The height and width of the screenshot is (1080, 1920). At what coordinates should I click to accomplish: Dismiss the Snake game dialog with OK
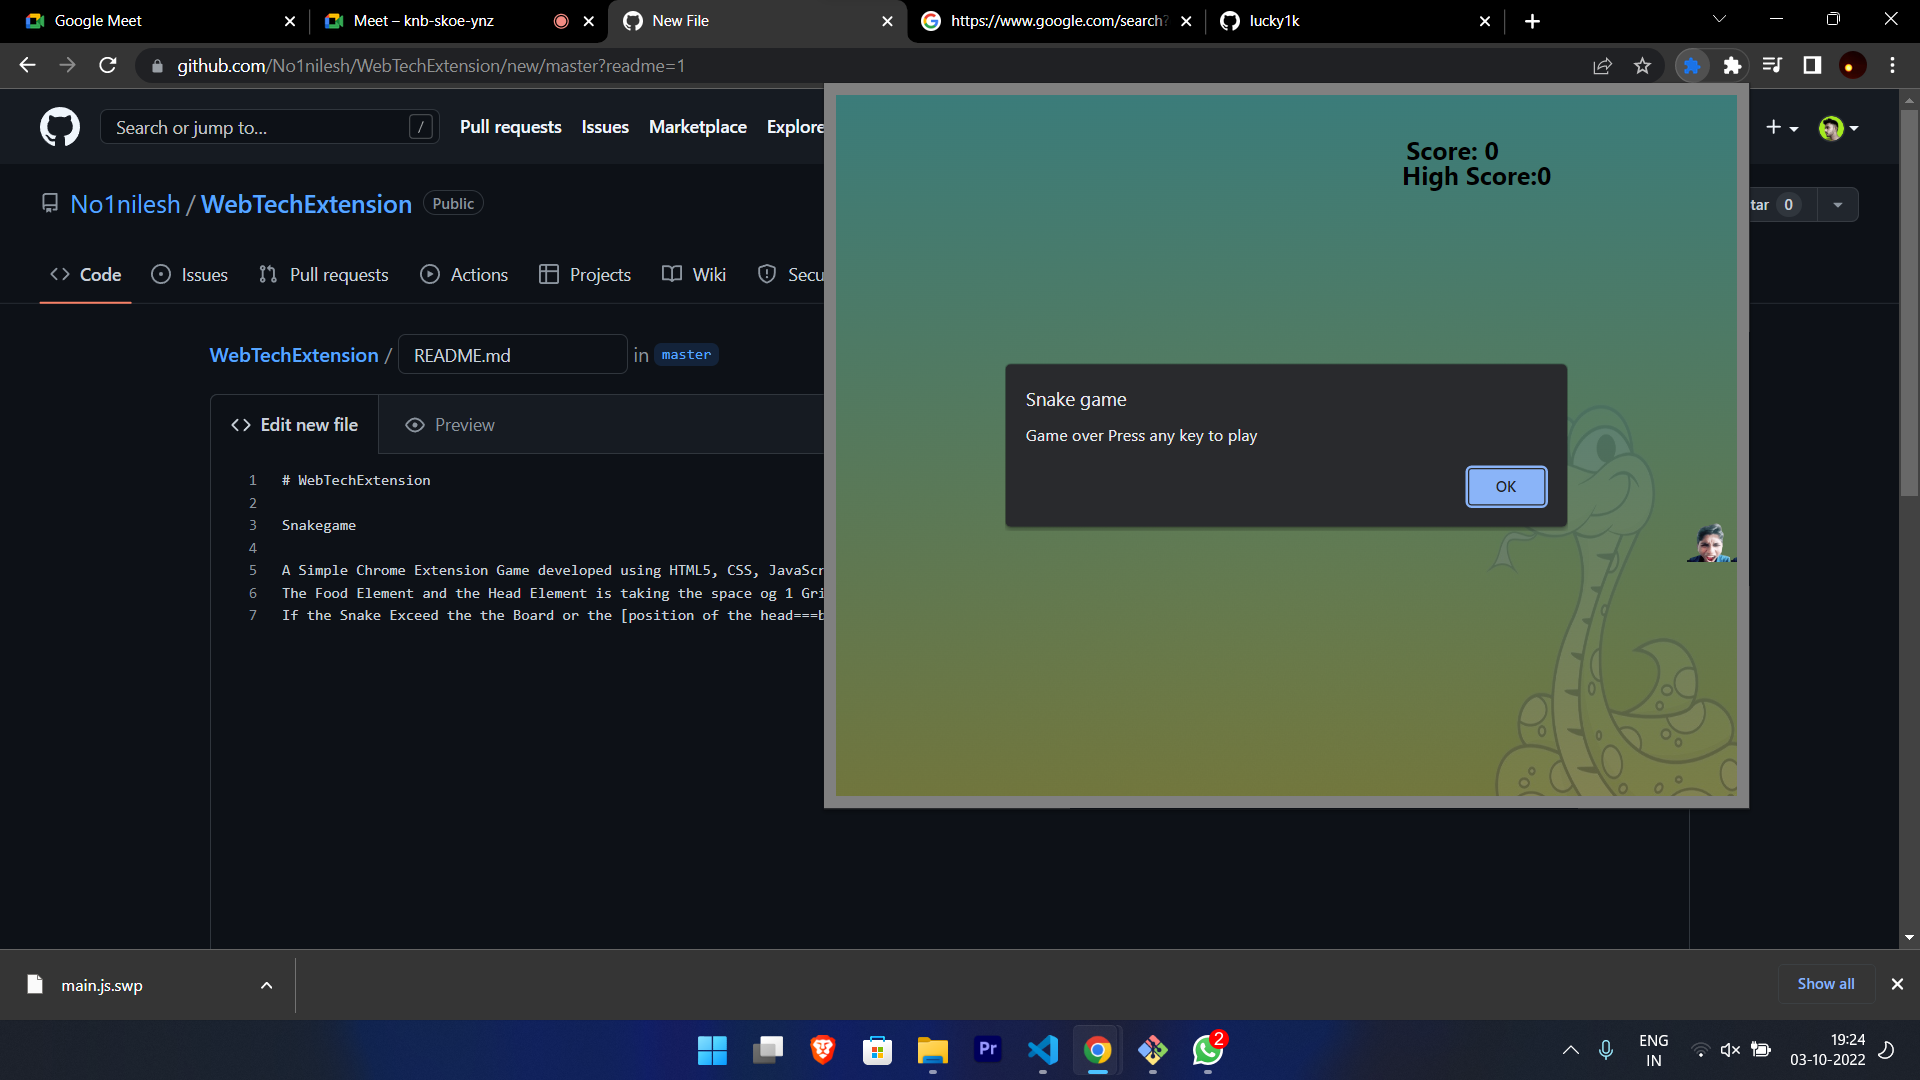(1505, 487)
